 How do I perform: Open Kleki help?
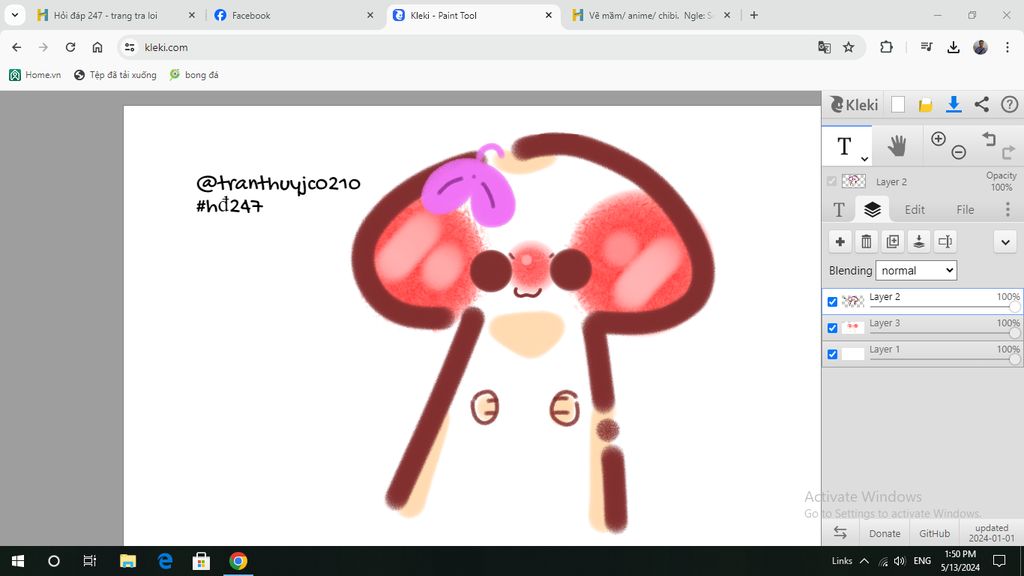point(1010,104)
